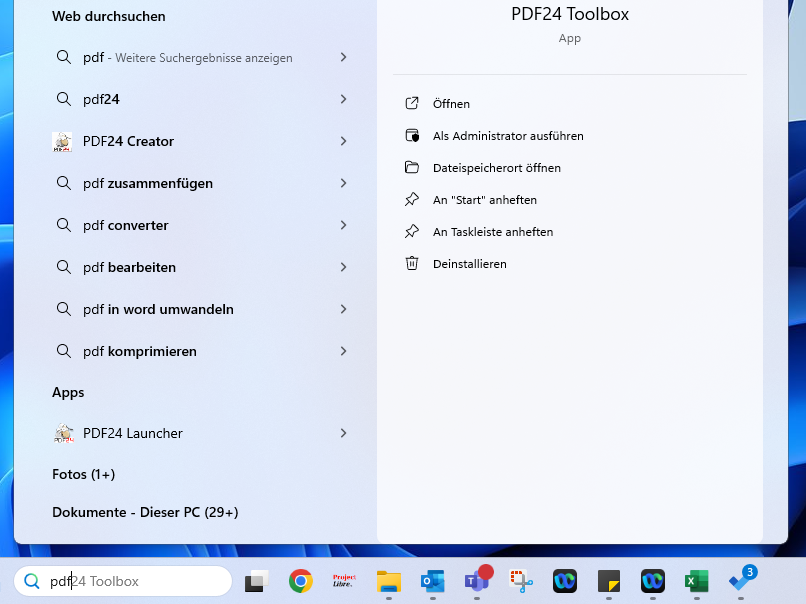Click the Task View taskbar icon

[x=257, y=581]
